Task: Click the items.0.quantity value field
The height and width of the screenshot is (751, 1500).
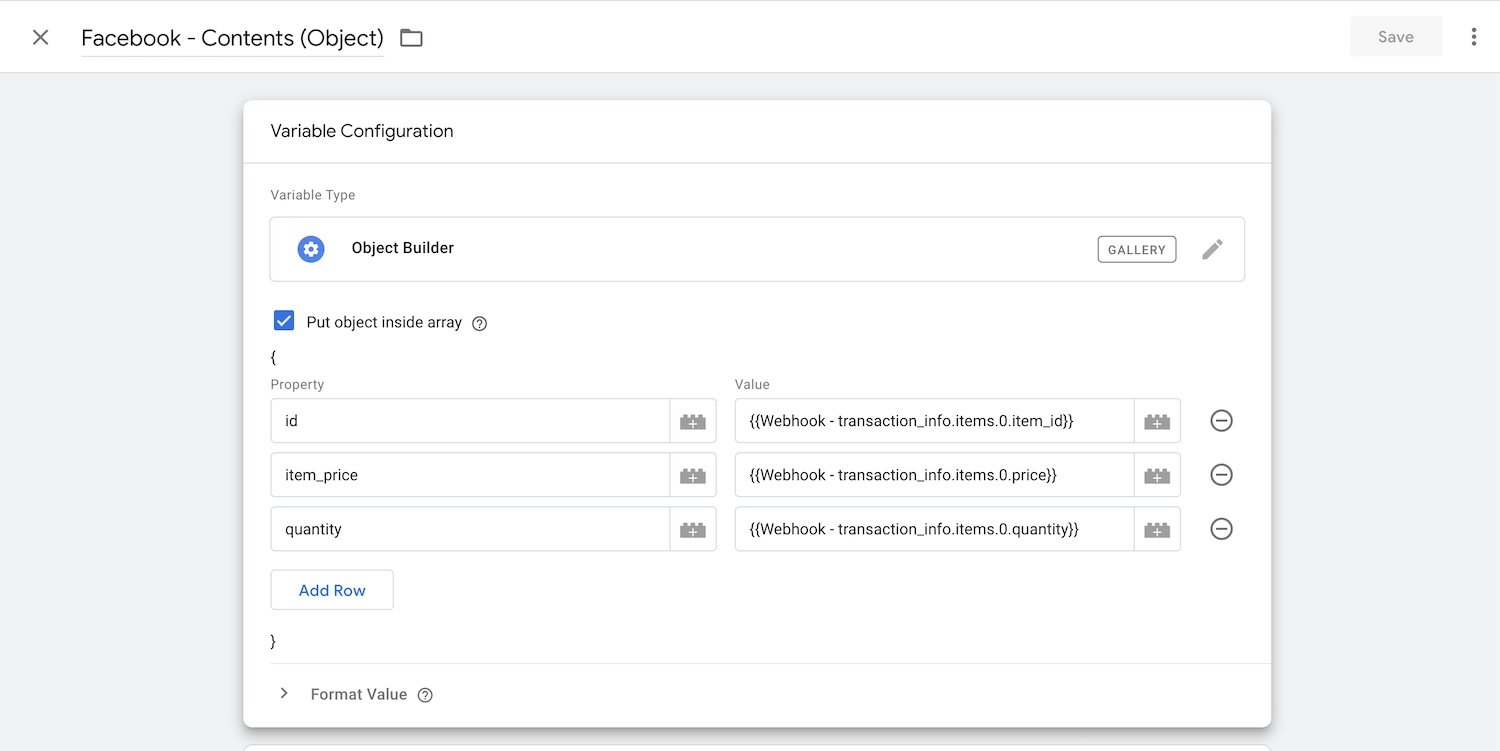Action: pos(934,529)
